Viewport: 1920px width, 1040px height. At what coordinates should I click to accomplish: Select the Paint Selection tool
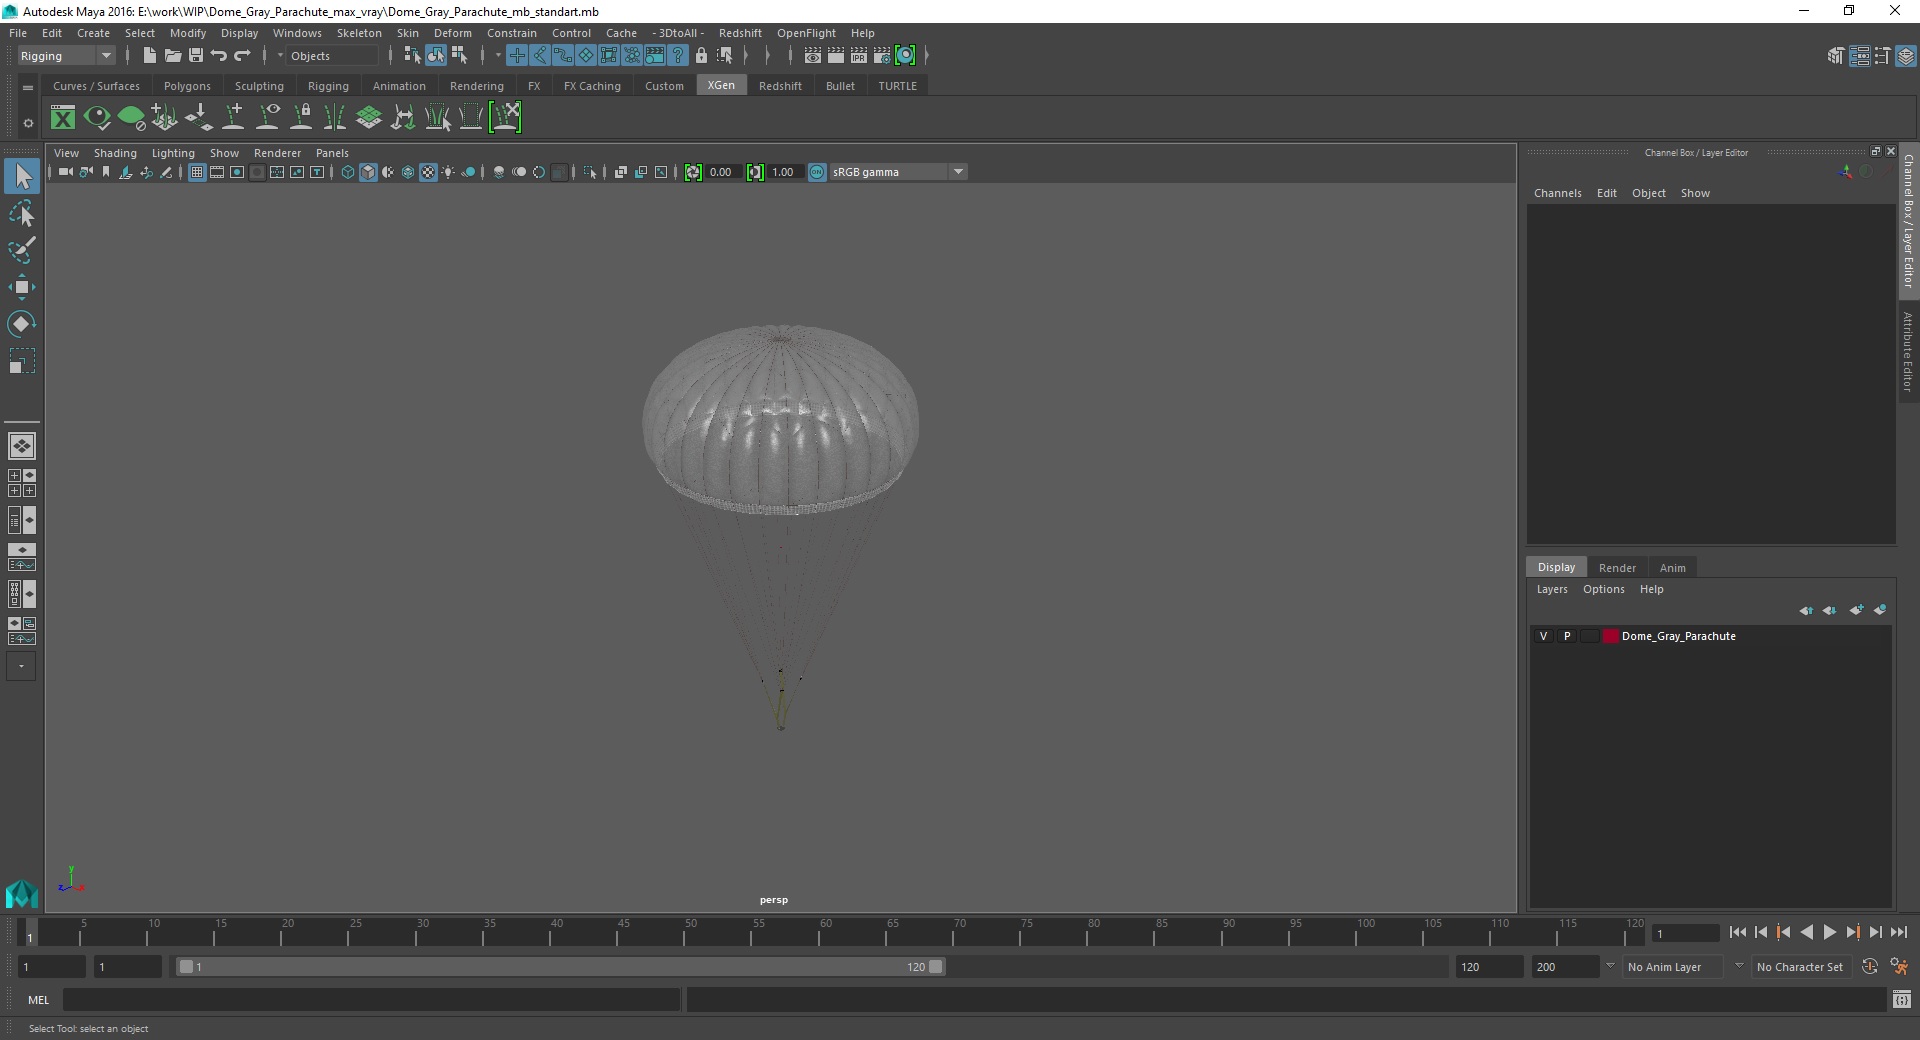pyautogui.click(x=21, y=250)
